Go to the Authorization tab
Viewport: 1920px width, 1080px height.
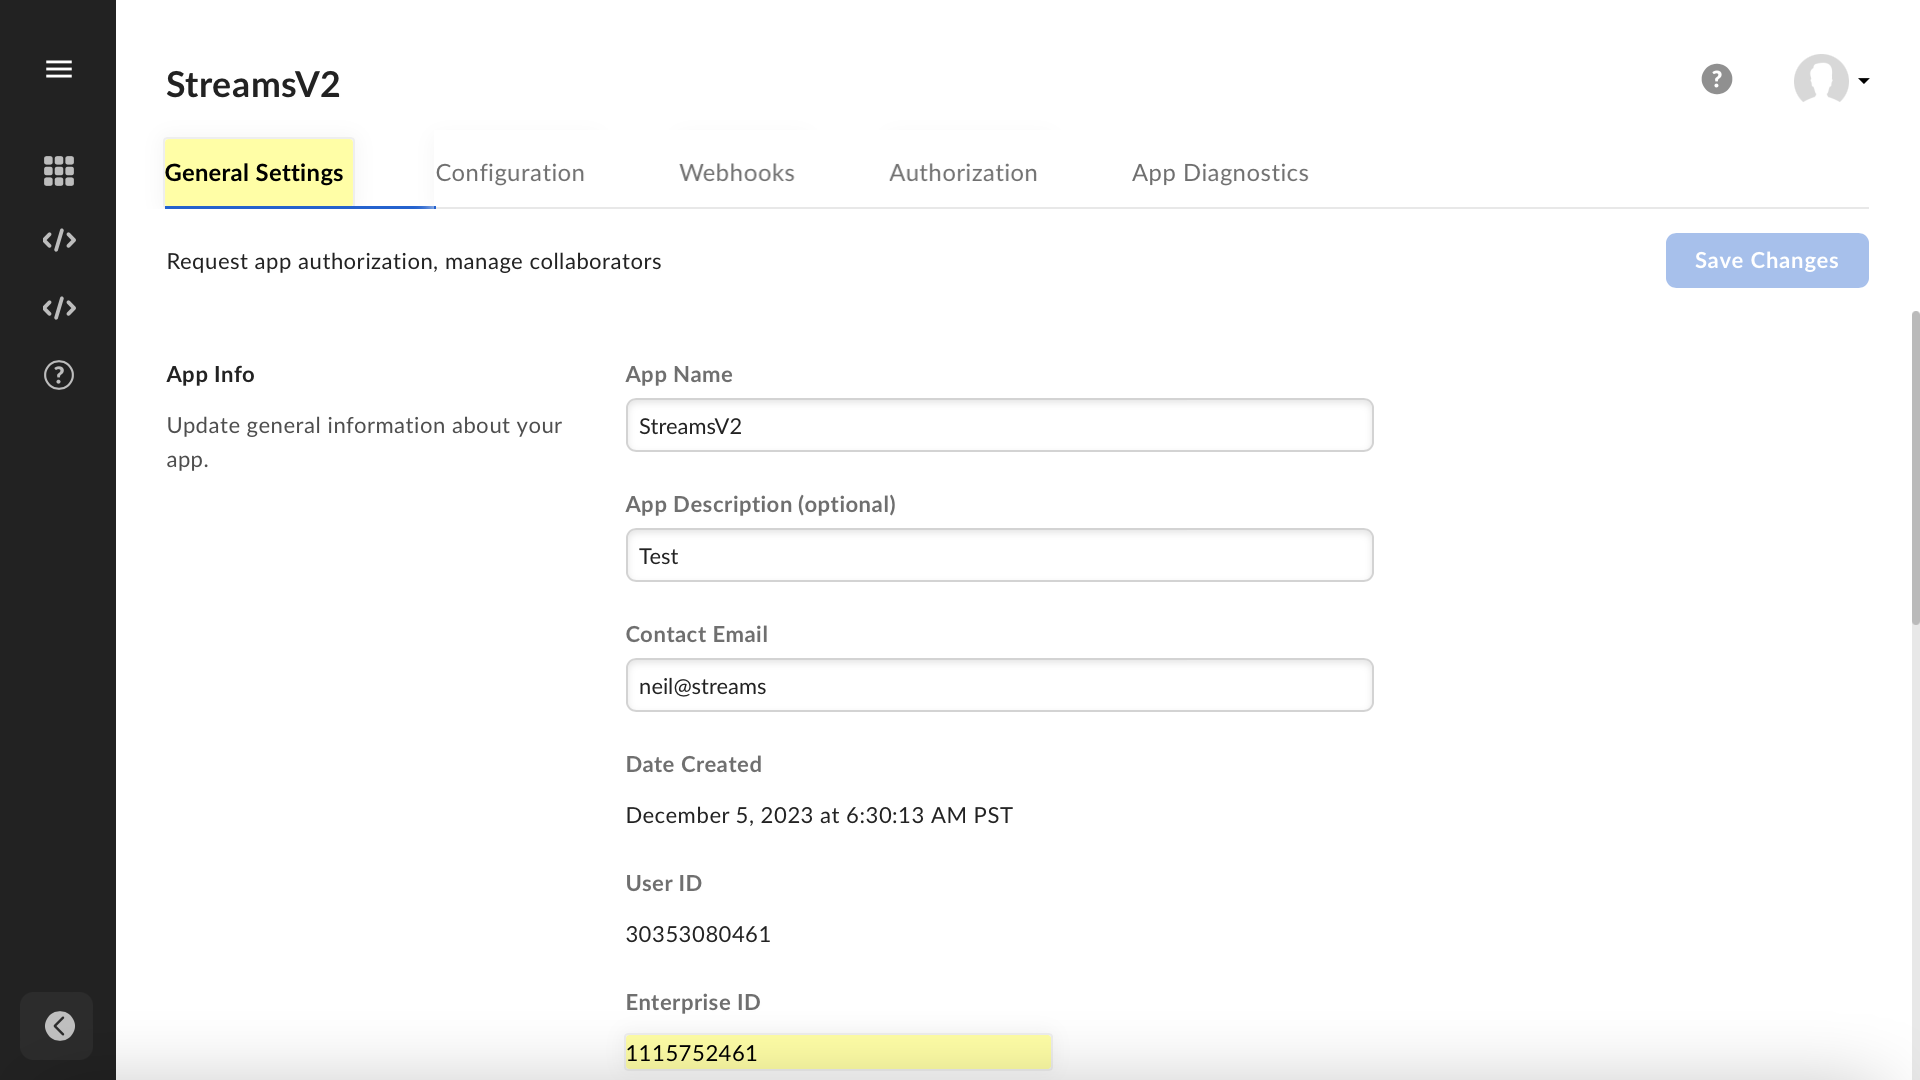(963, 173)
